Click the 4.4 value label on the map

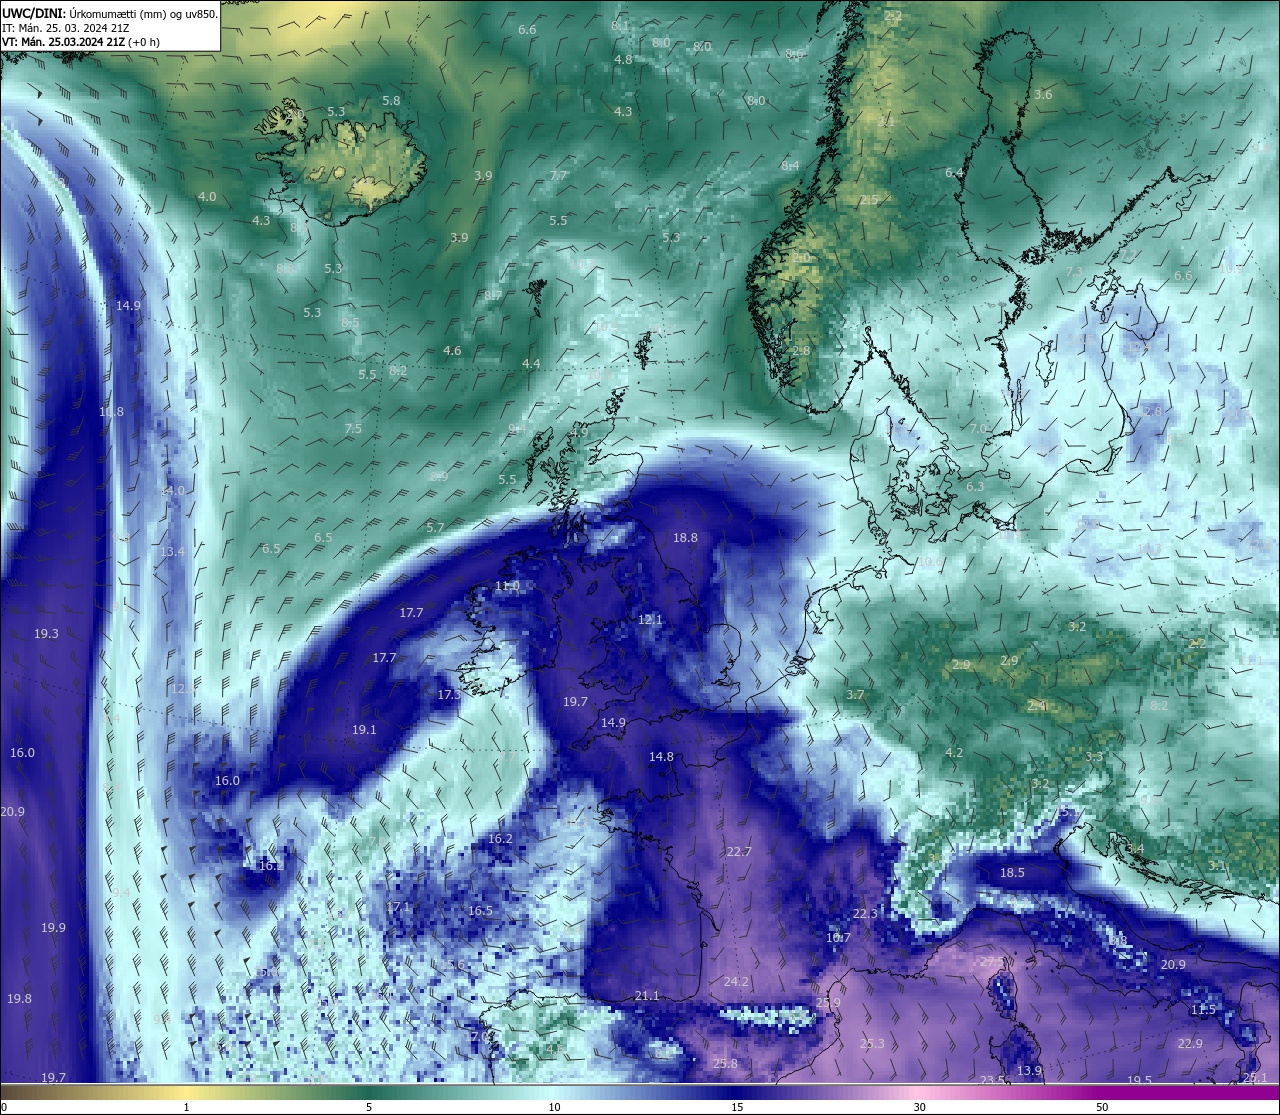tap(531, 363)
